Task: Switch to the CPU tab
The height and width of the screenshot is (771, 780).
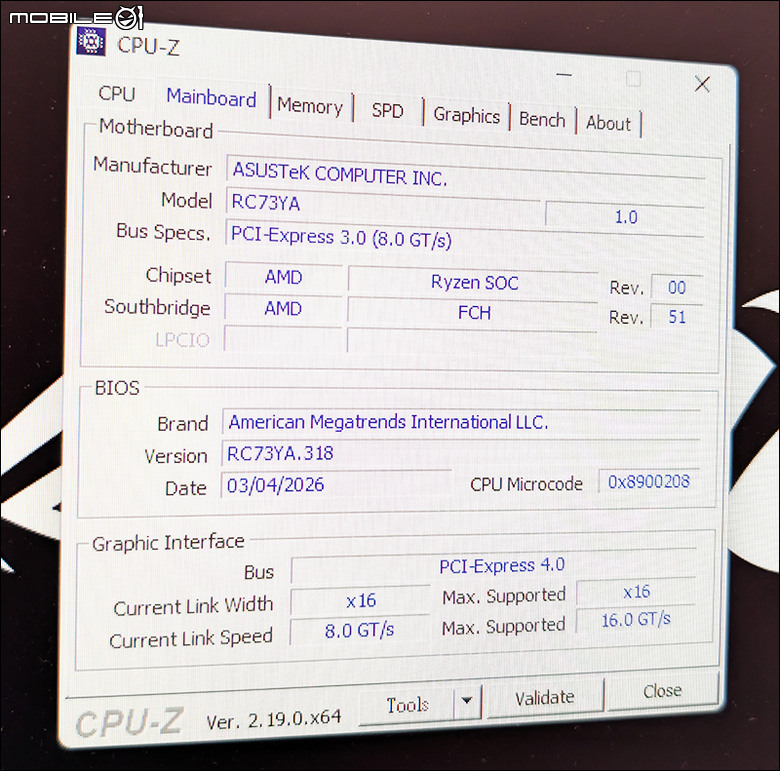Action: [x=117, y=94]
